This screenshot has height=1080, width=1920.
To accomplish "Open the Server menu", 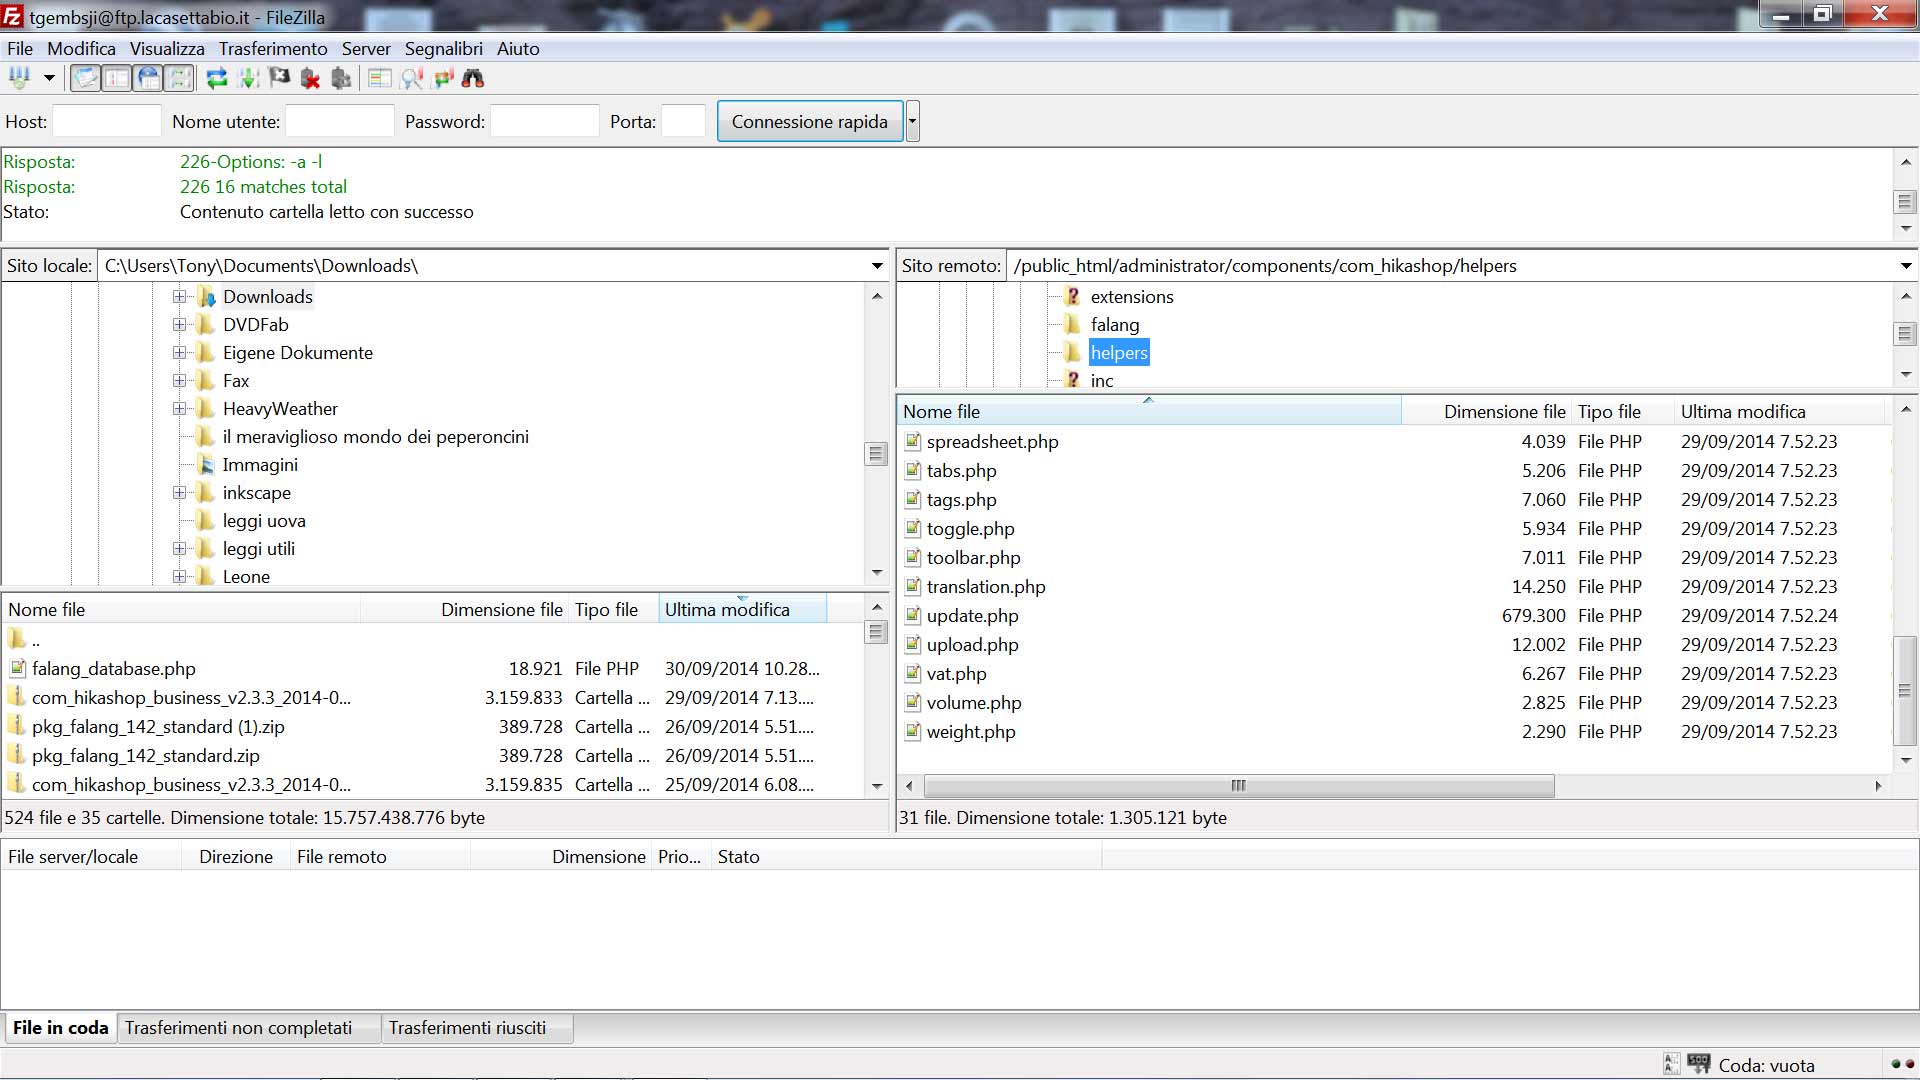I will pyautogui.click(x=366, y=48).
